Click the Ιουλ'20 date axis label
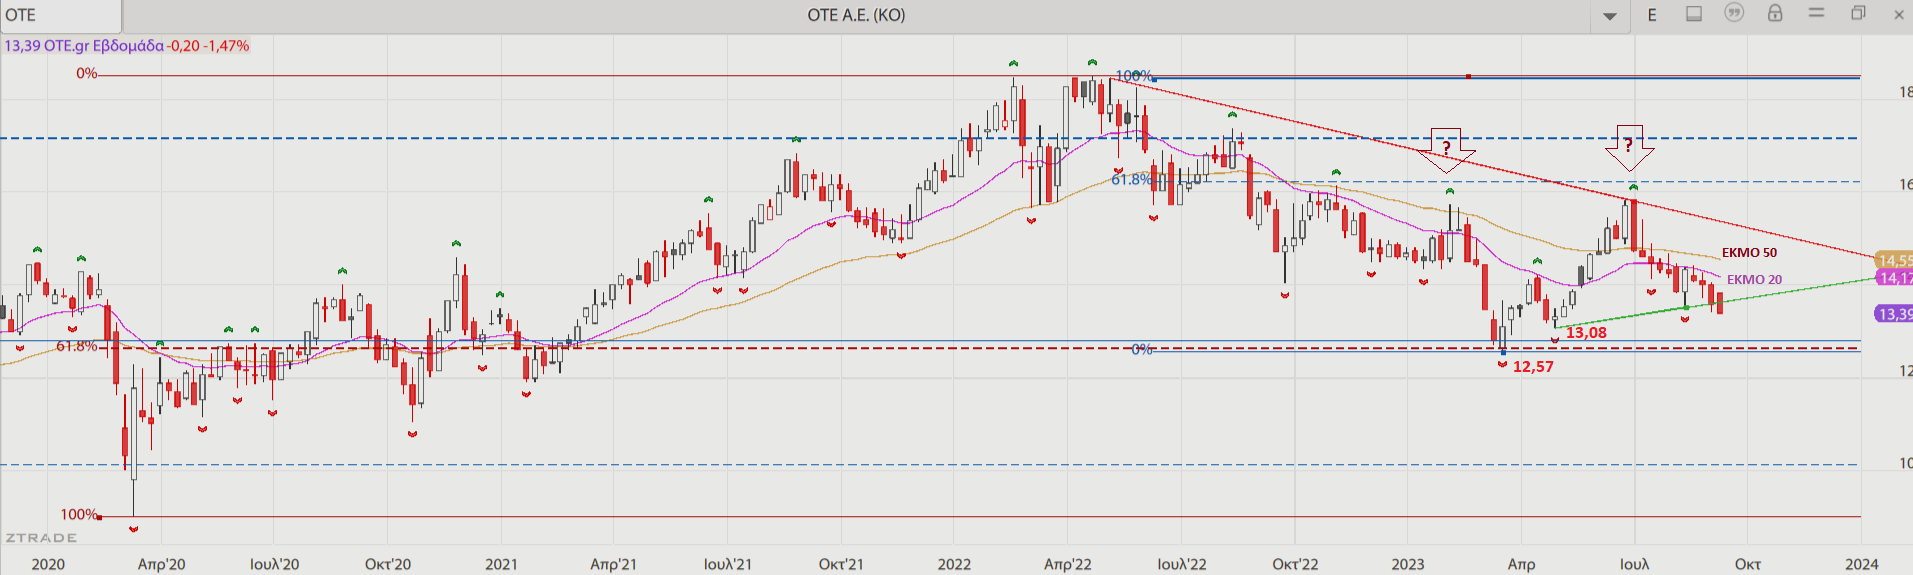 coord(274,564)
